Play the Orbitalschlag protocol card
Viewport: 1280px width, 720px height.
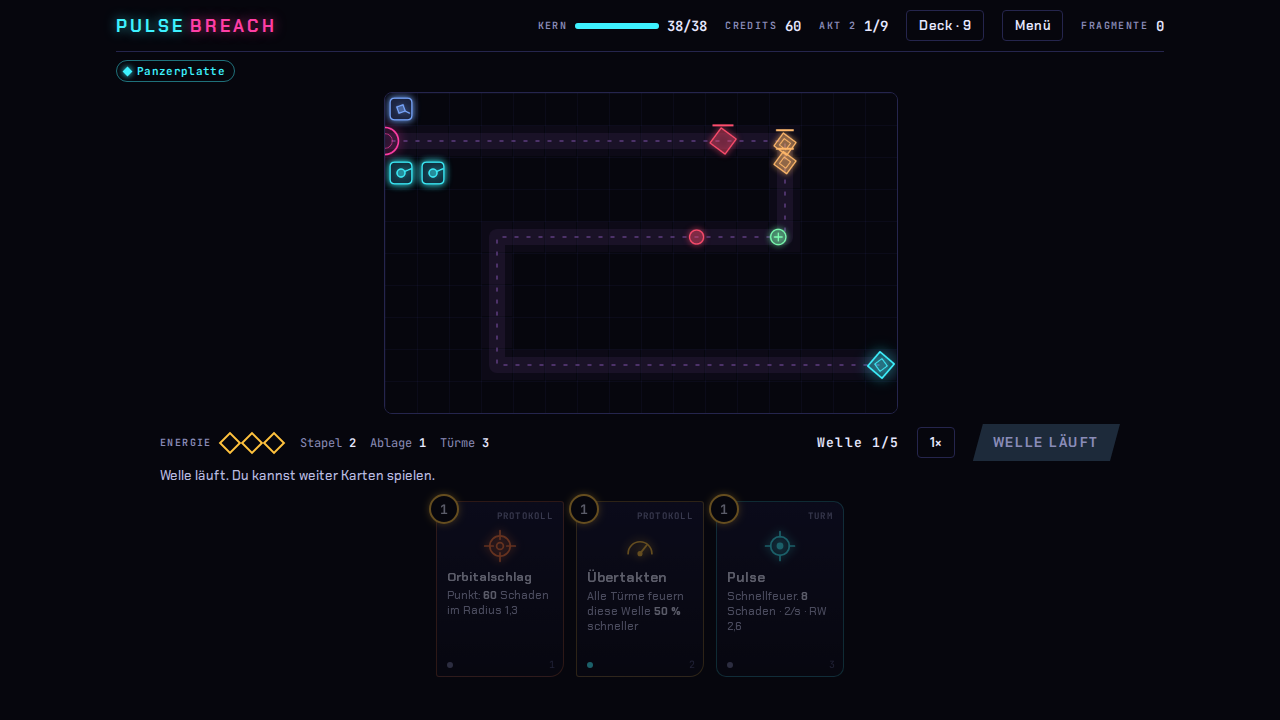[500, 589]
